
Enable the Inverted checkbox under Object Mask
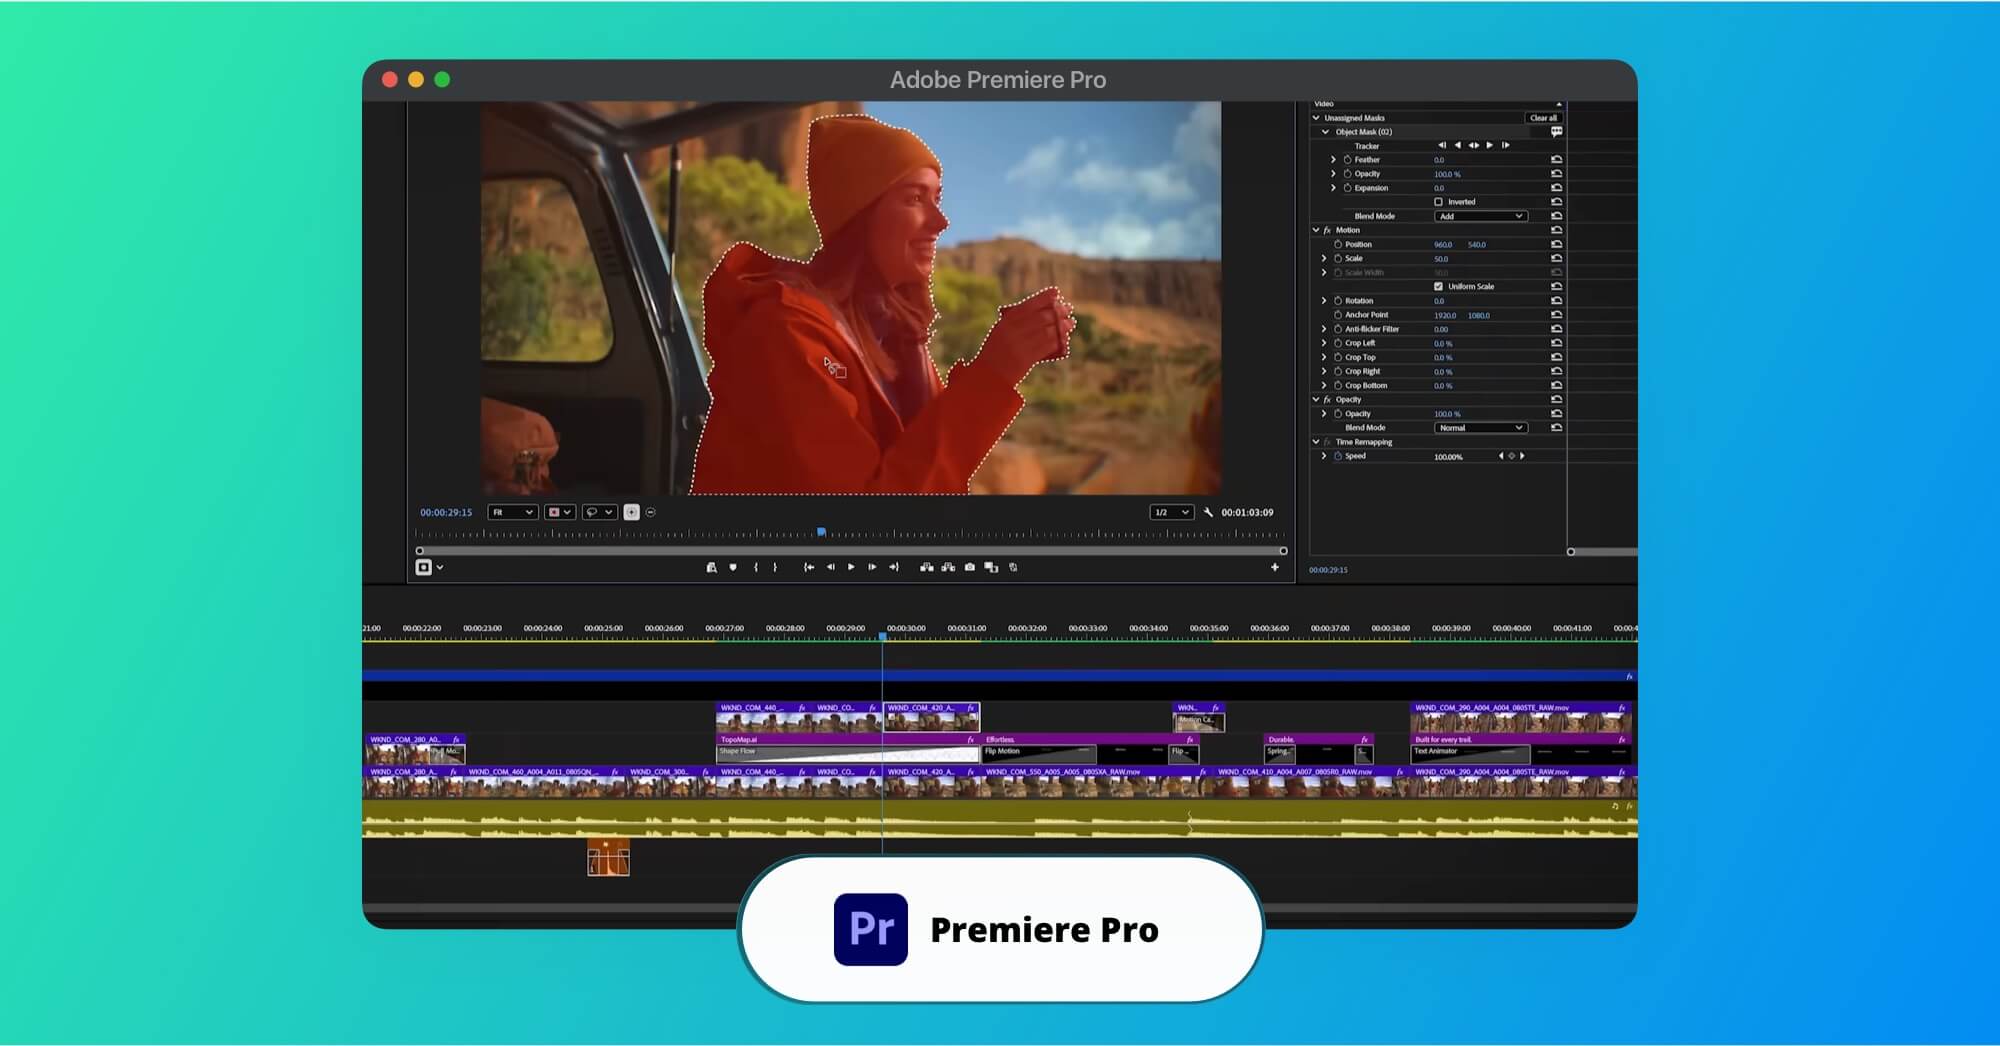point(1438,202)
